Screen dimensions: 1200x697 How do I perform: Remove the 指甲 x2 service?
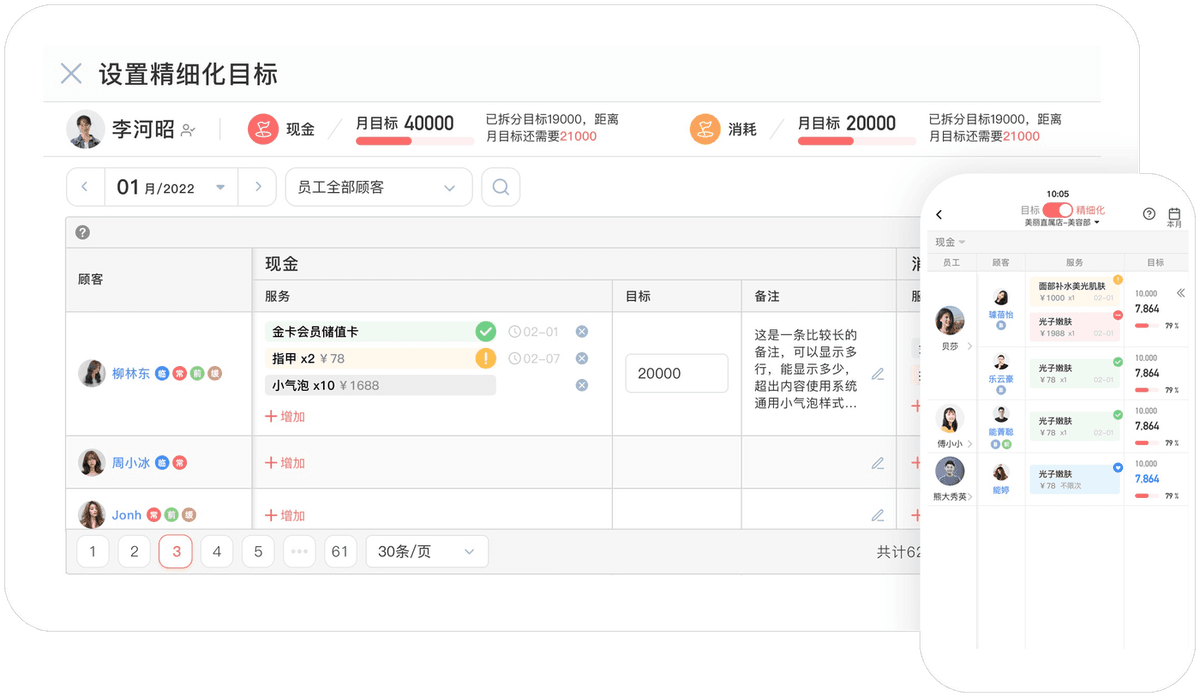click(x=582, y=358)
